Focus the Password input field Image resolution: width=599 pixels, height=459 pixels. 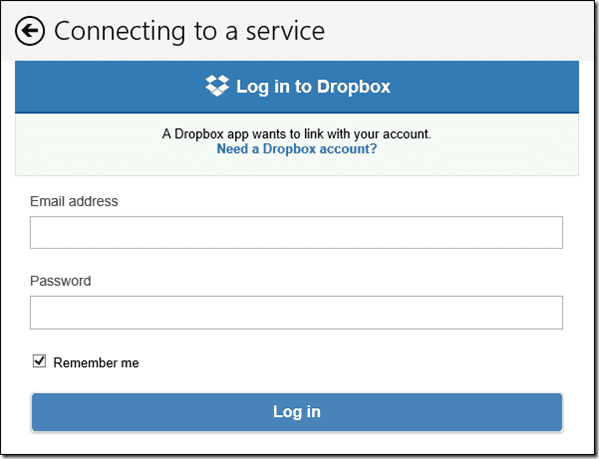click(x=296, y=312)
